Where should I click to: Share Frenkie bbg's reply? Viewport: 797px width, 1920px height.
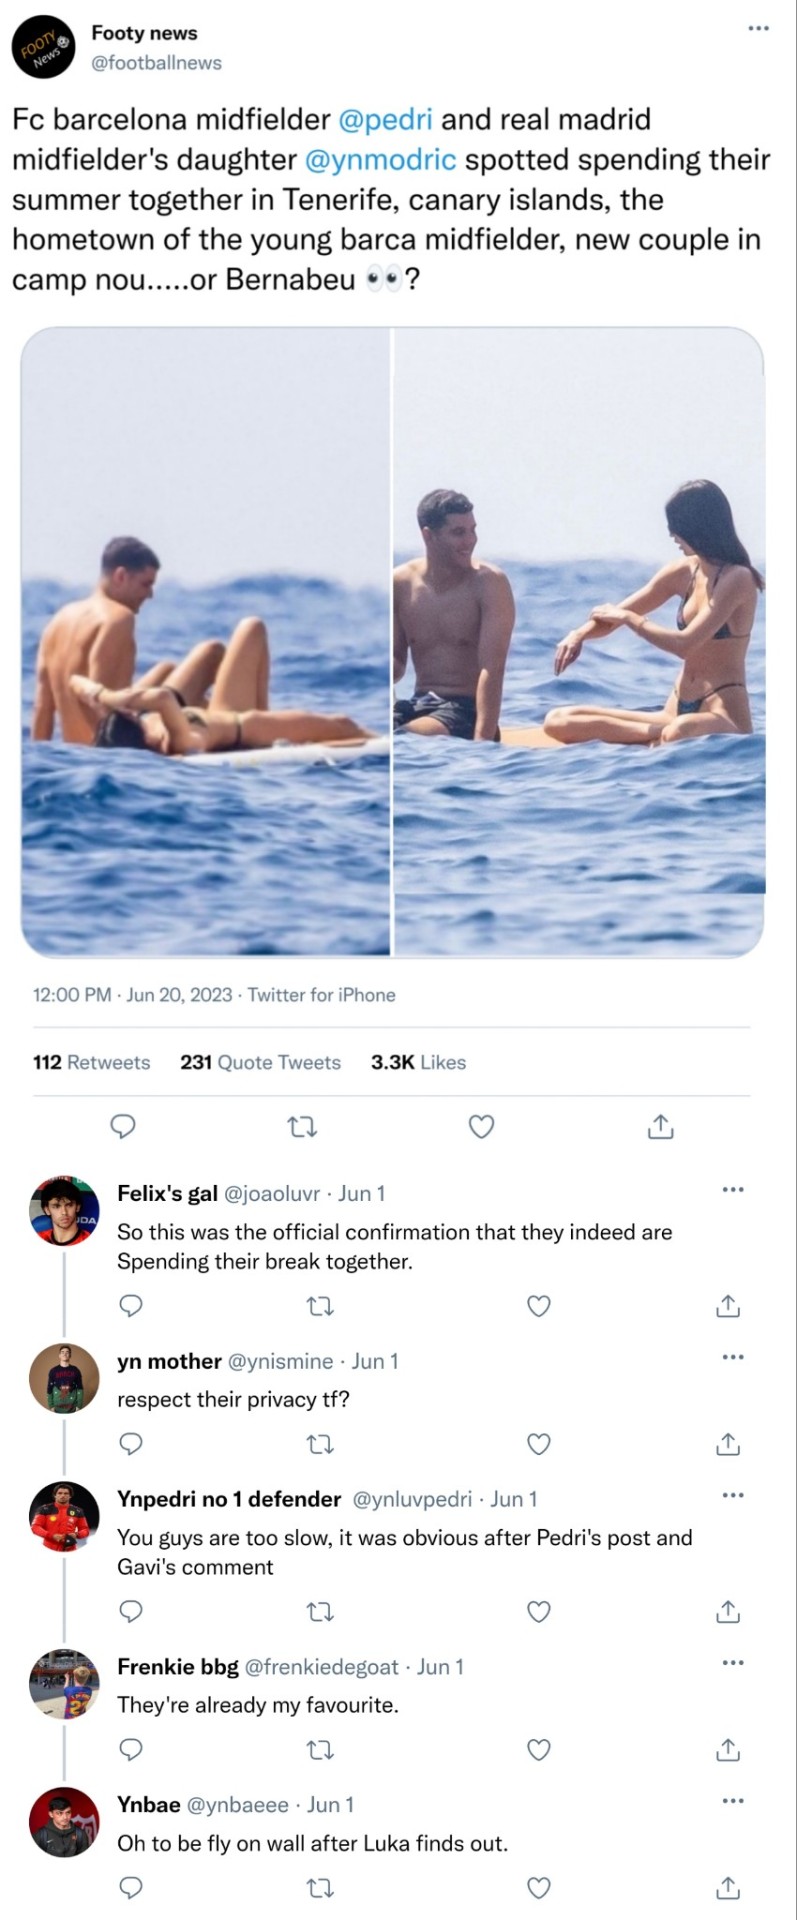[x=728, y=1749]
